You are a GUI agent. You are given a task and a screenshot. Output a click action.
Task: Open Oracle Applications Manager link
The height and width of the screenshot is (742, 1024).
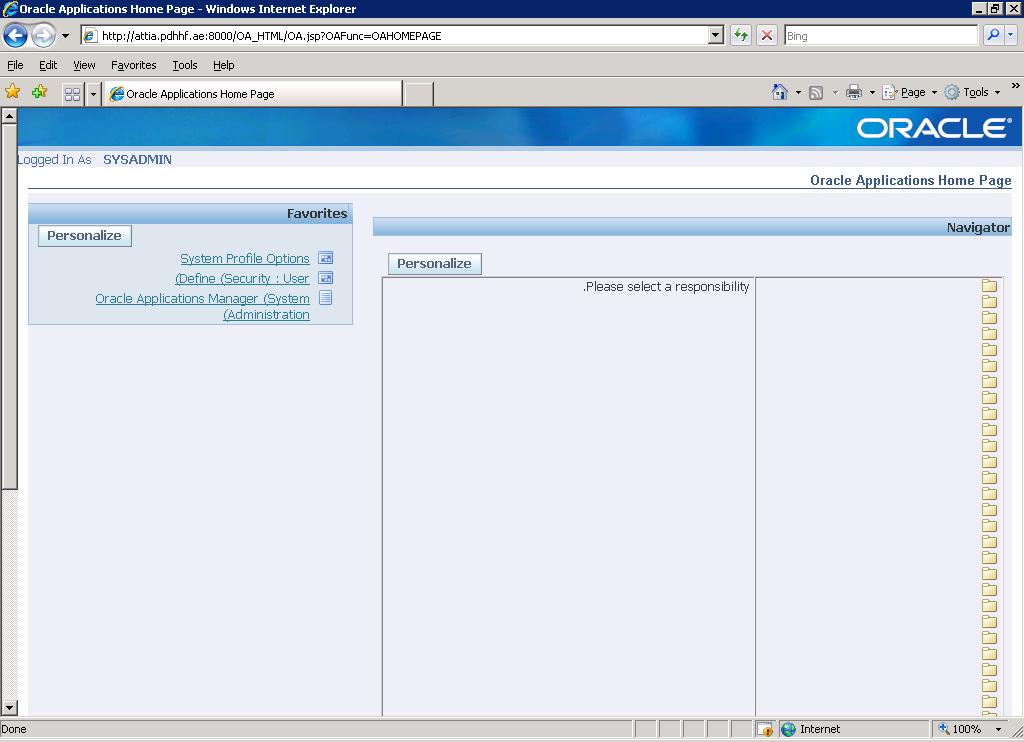[202, 299]
